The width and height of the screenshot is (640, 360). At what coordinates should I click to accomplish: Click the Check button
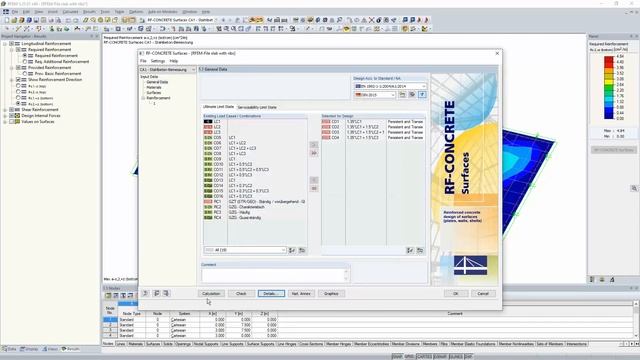pyautogui.click(x=241, y=293)
